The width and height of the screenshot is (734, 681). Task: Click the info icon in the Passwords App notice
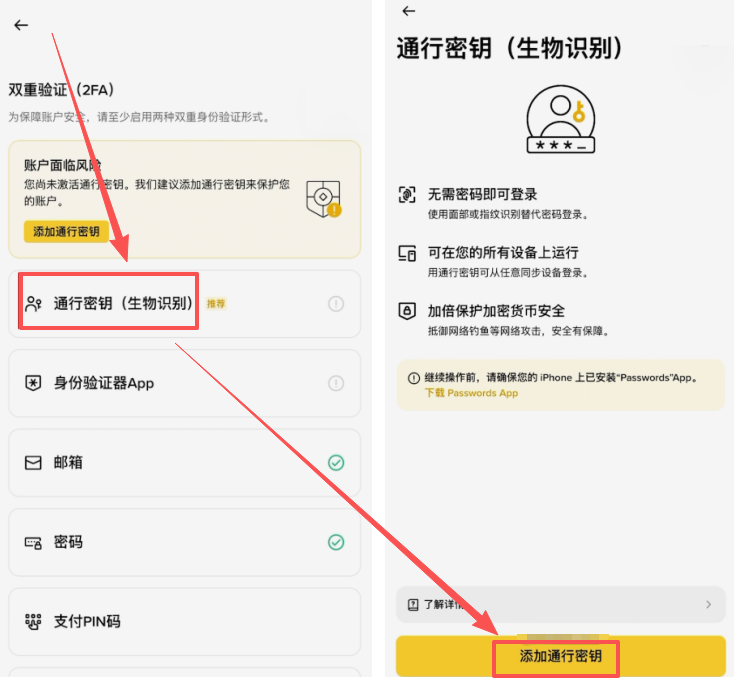pos(414,378)
